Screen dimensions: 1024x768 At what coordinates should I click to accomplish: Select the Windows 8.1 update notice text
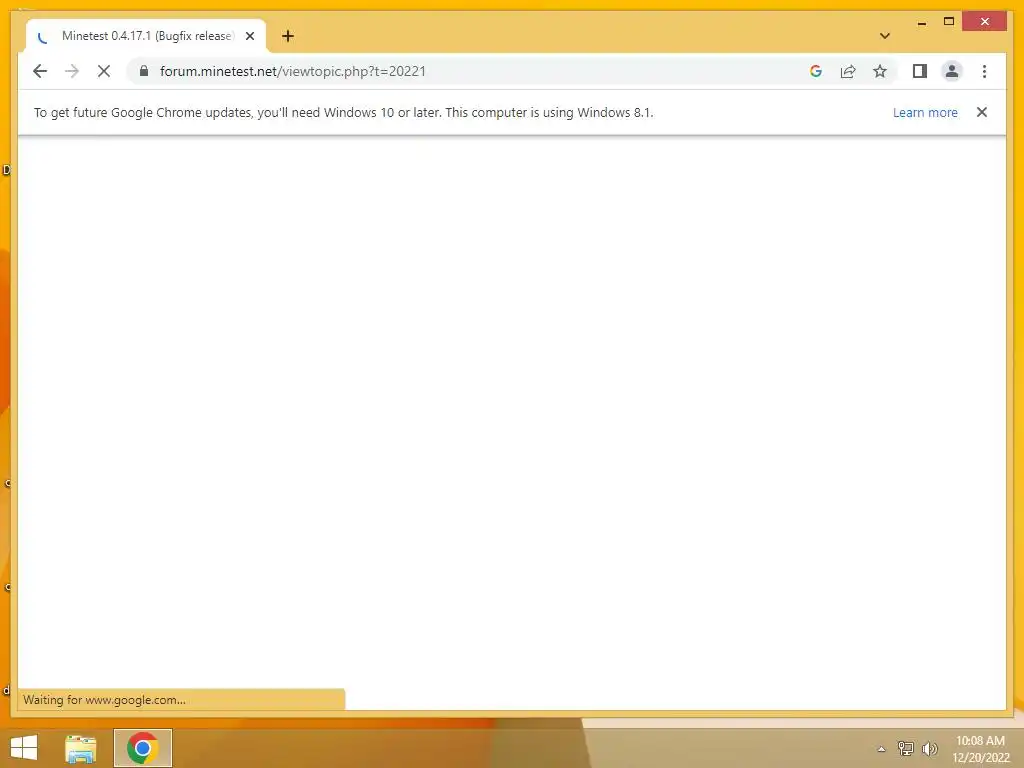[344, 112]
